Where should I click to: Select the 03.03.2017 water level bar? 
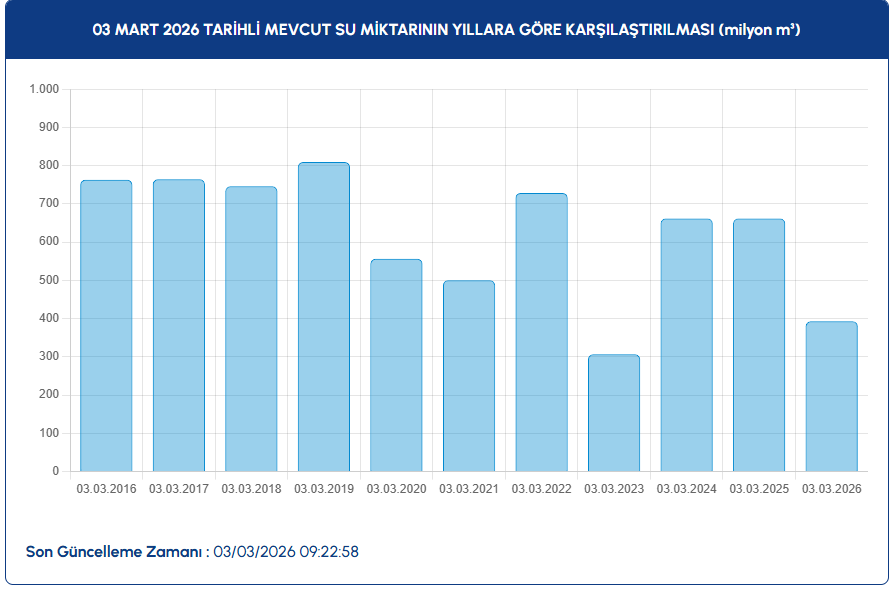click(x=178, y=325)
